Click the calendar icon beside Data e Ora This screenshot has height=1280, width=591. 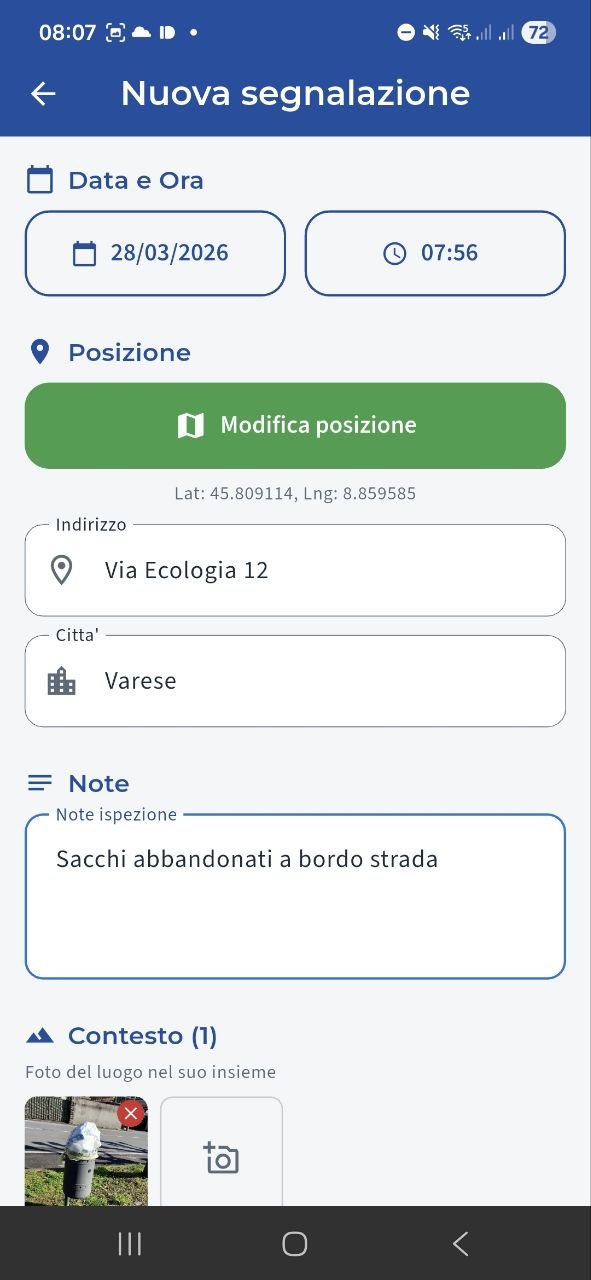coord(40,180)
